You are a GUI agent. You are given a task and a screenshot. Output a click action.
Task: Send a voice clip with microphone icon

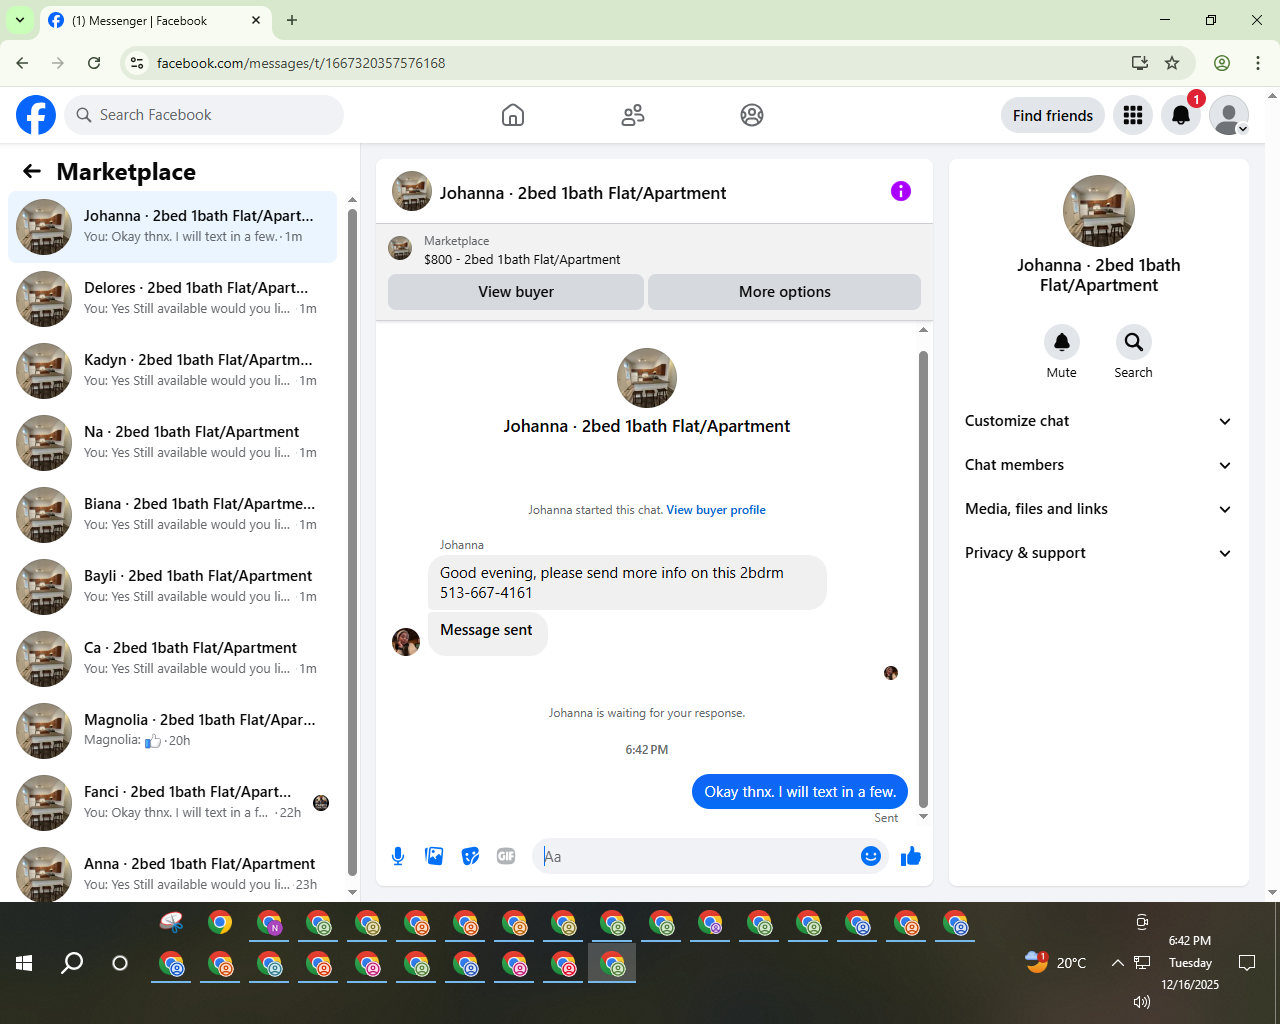click(398, 856)
